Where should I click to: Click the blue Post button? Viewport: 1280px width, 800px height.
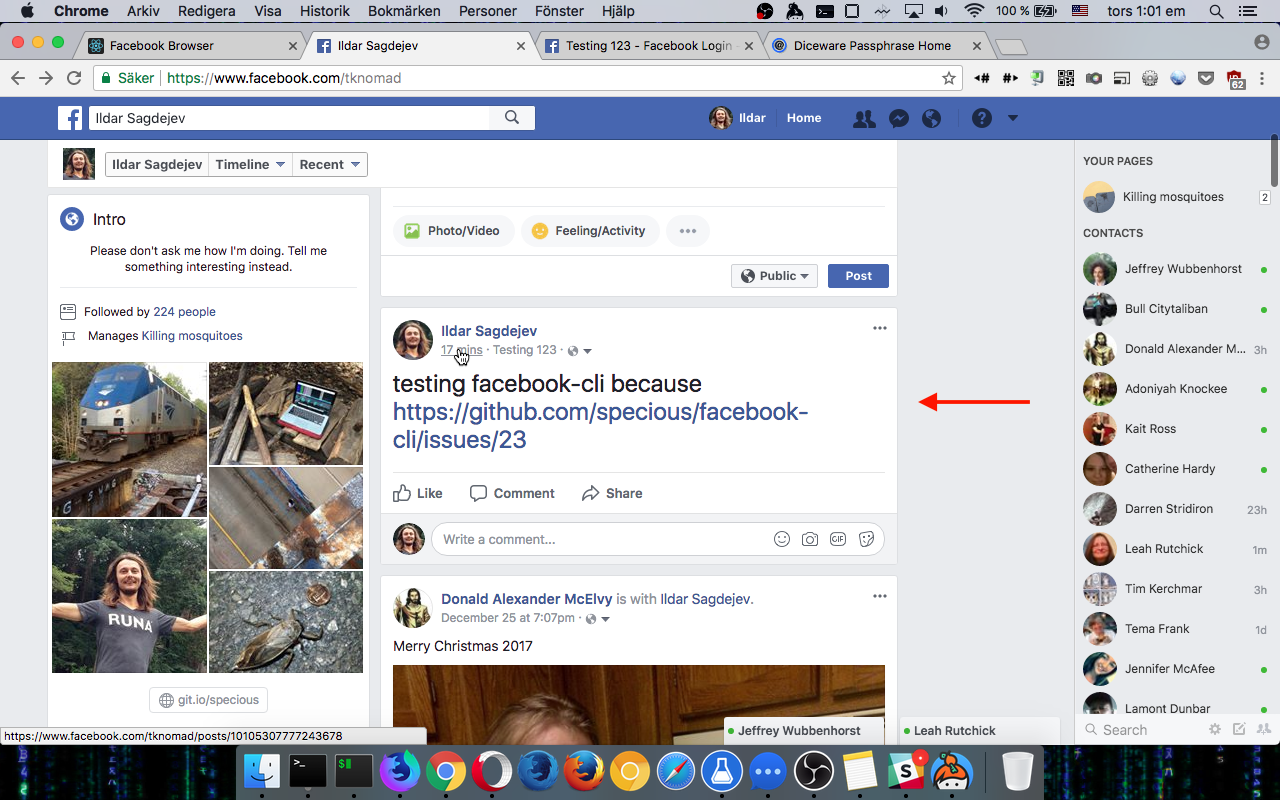tap(858, 276)
